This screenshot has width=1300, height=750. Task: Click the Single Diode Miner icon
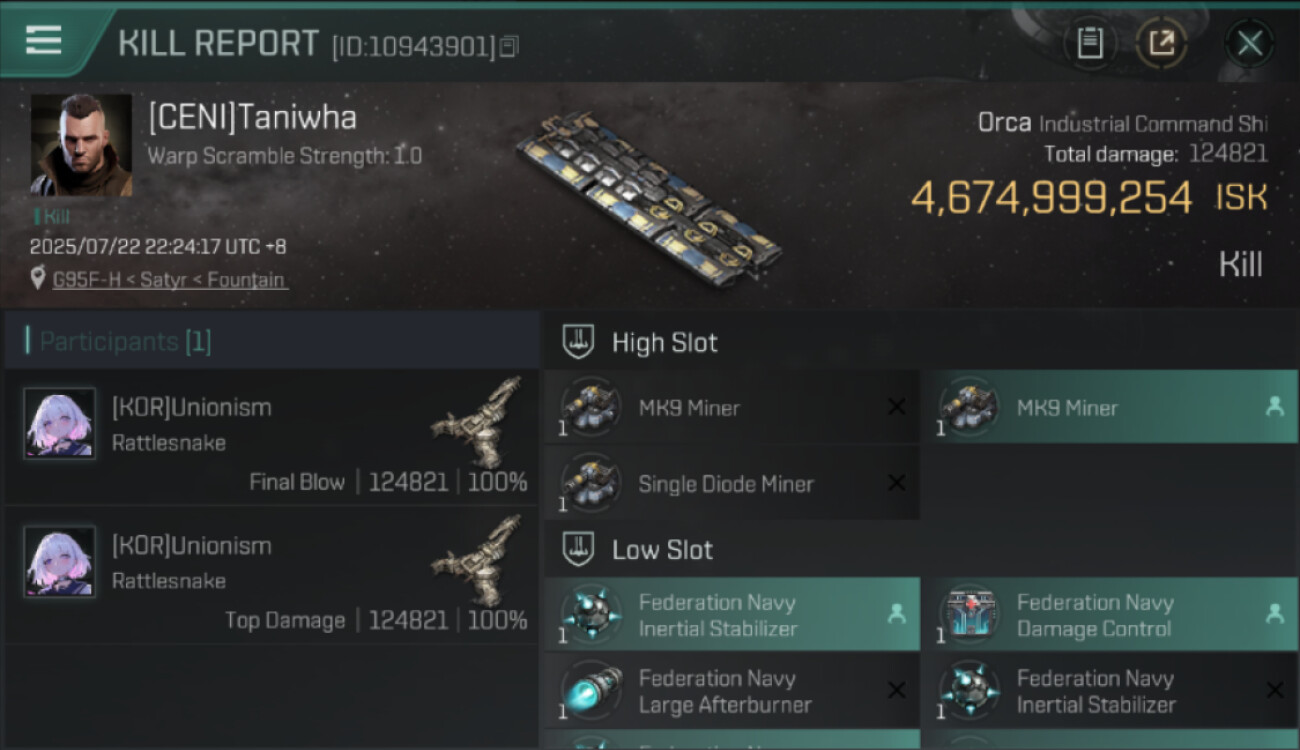point(592,483)
